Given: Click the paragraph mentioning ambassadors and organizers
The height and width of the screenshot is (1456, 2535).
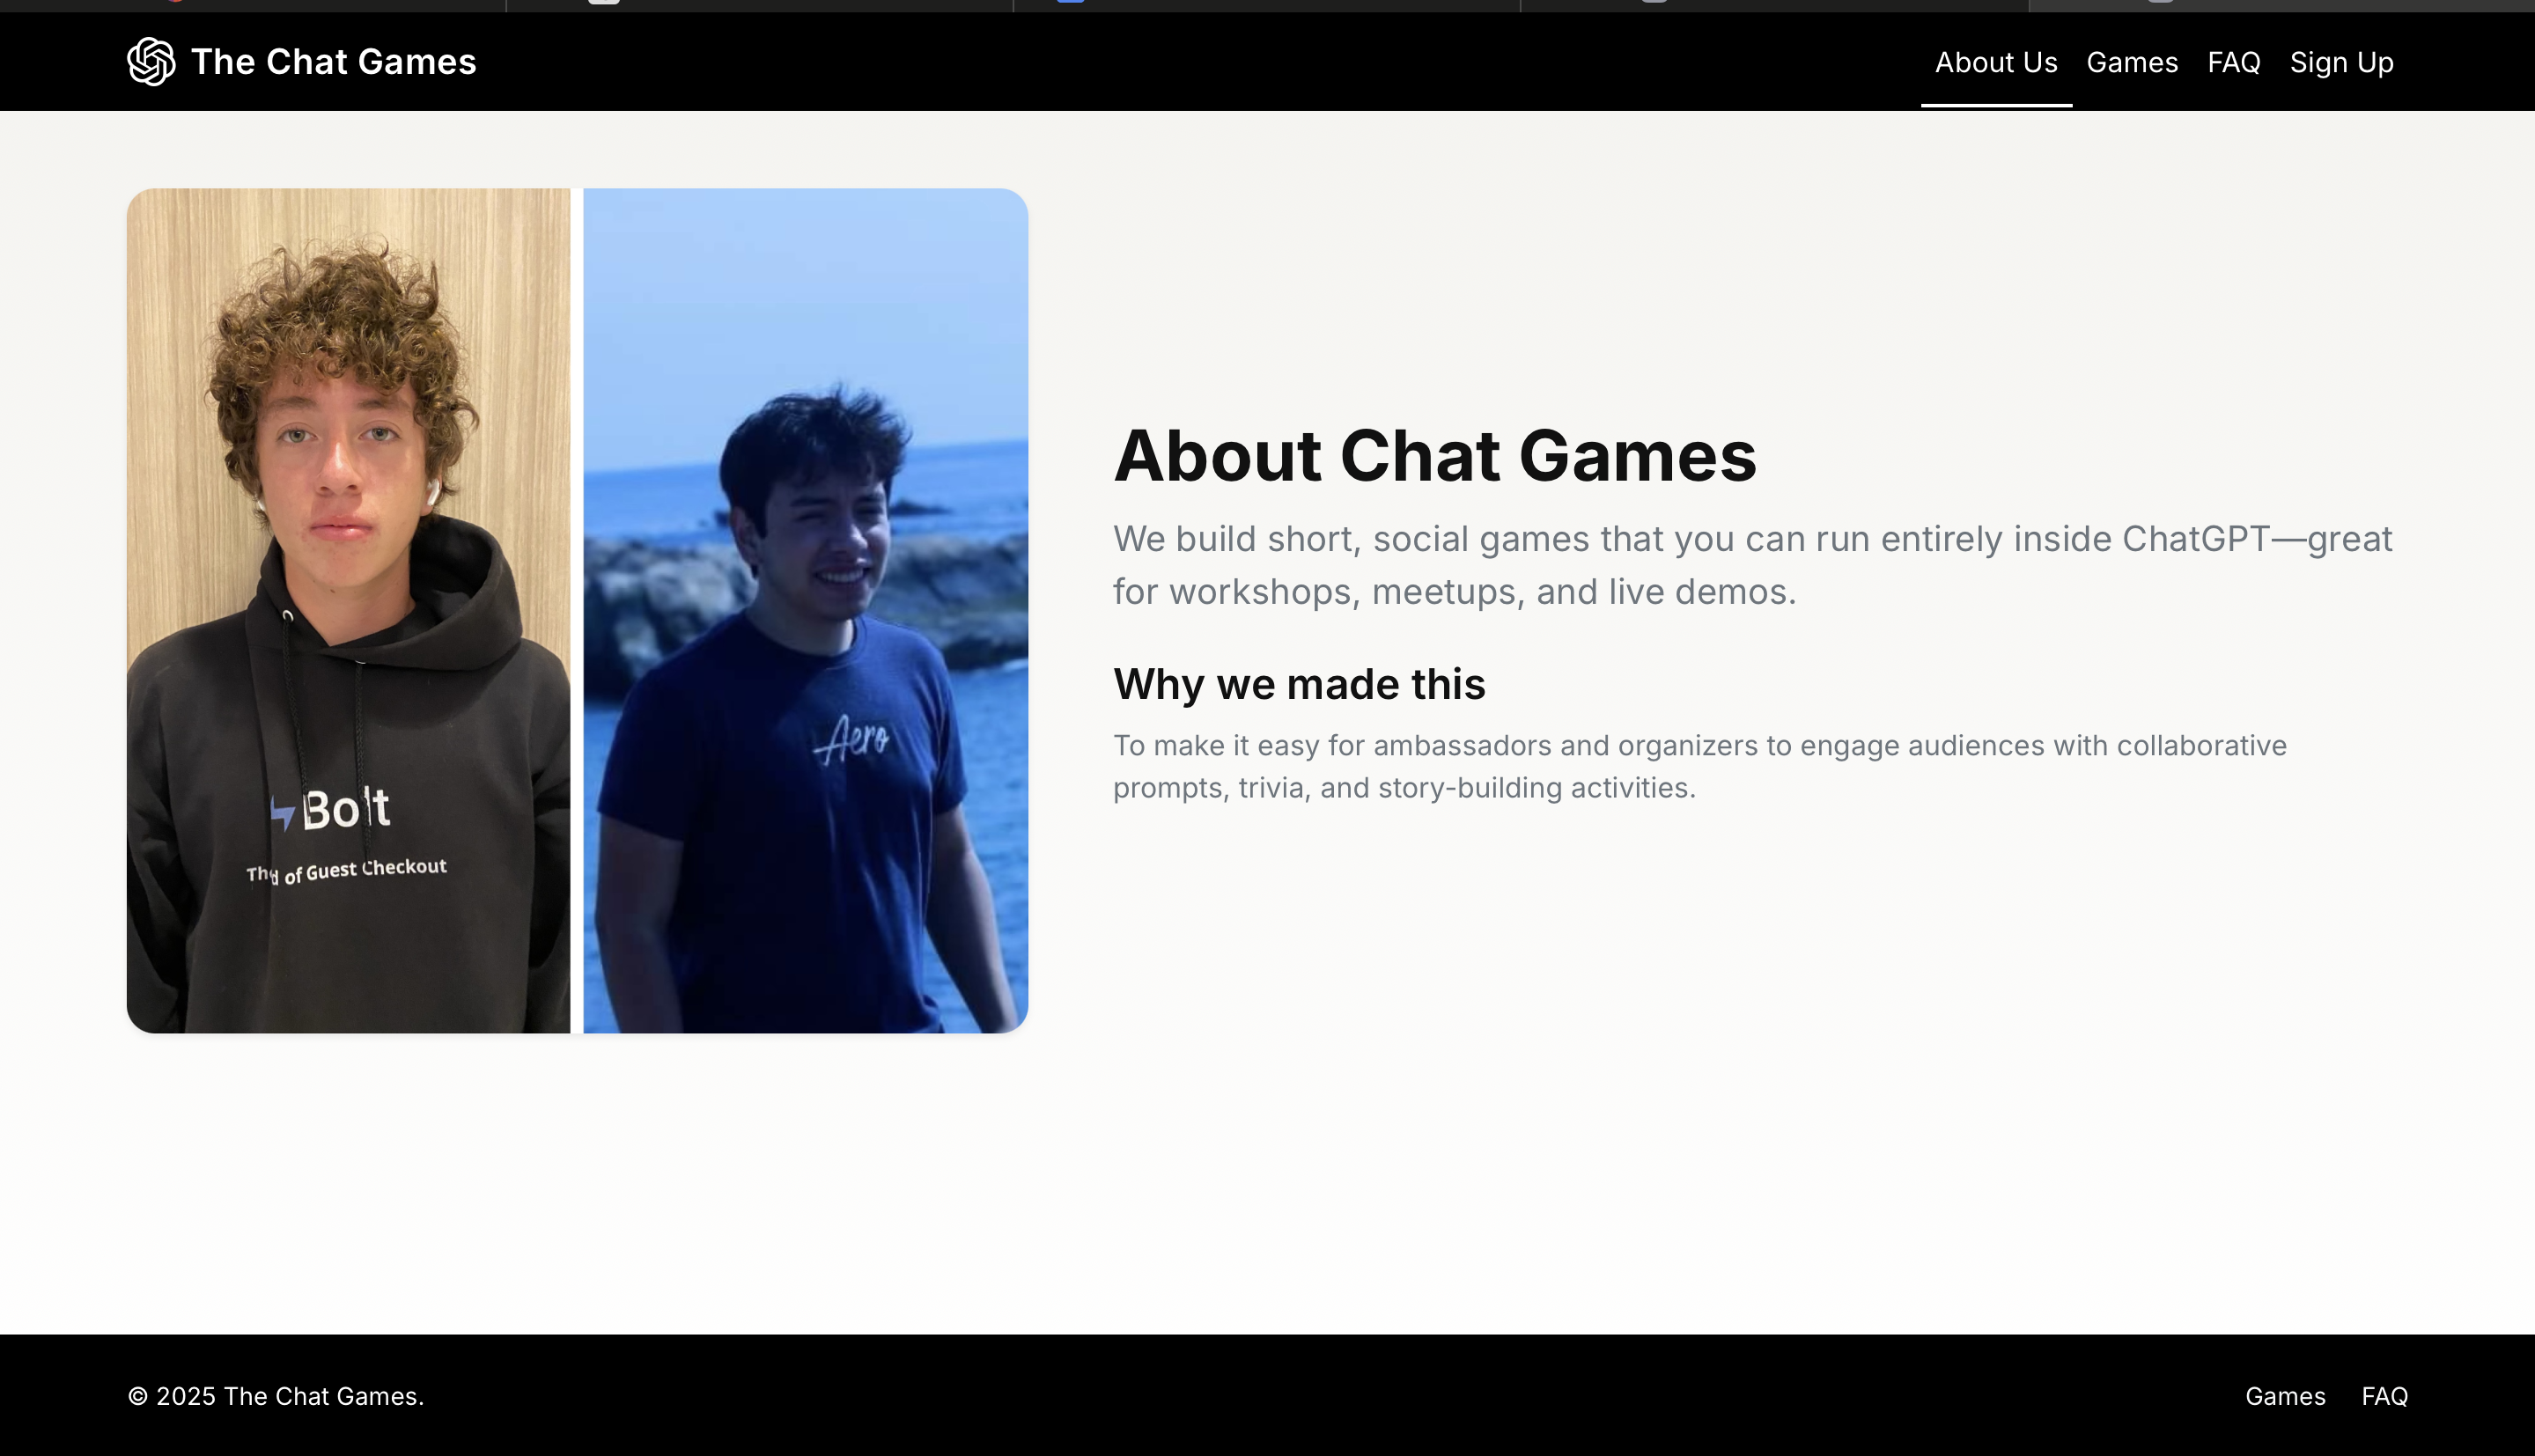Looking at the screenshot, I should point(1699,766).
